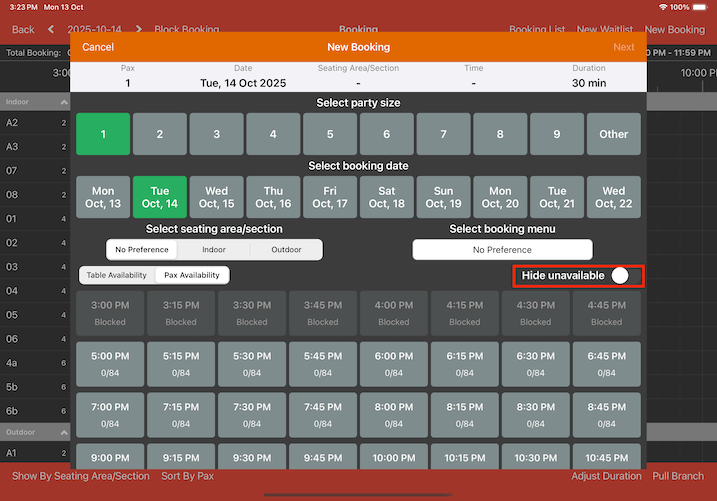Go to next date with right chevron
The image size is (717, 501).
[139, 29]
